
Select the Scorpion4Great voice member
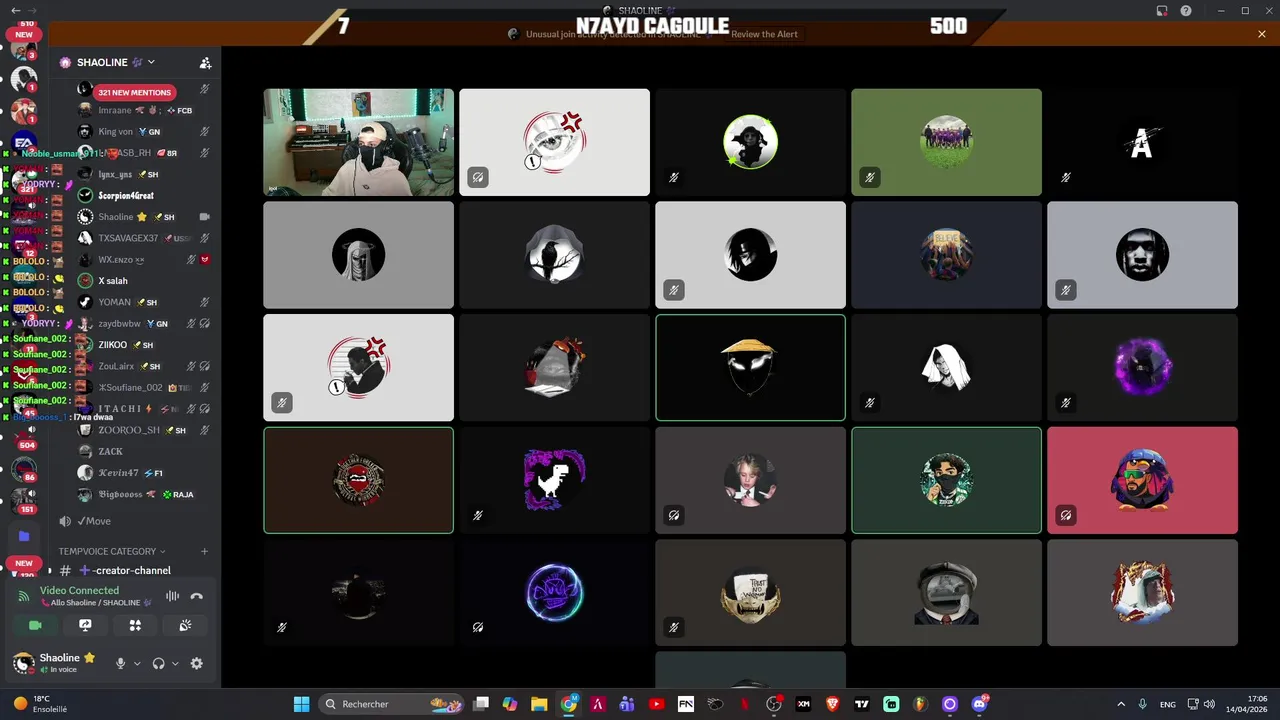[143, 195]
